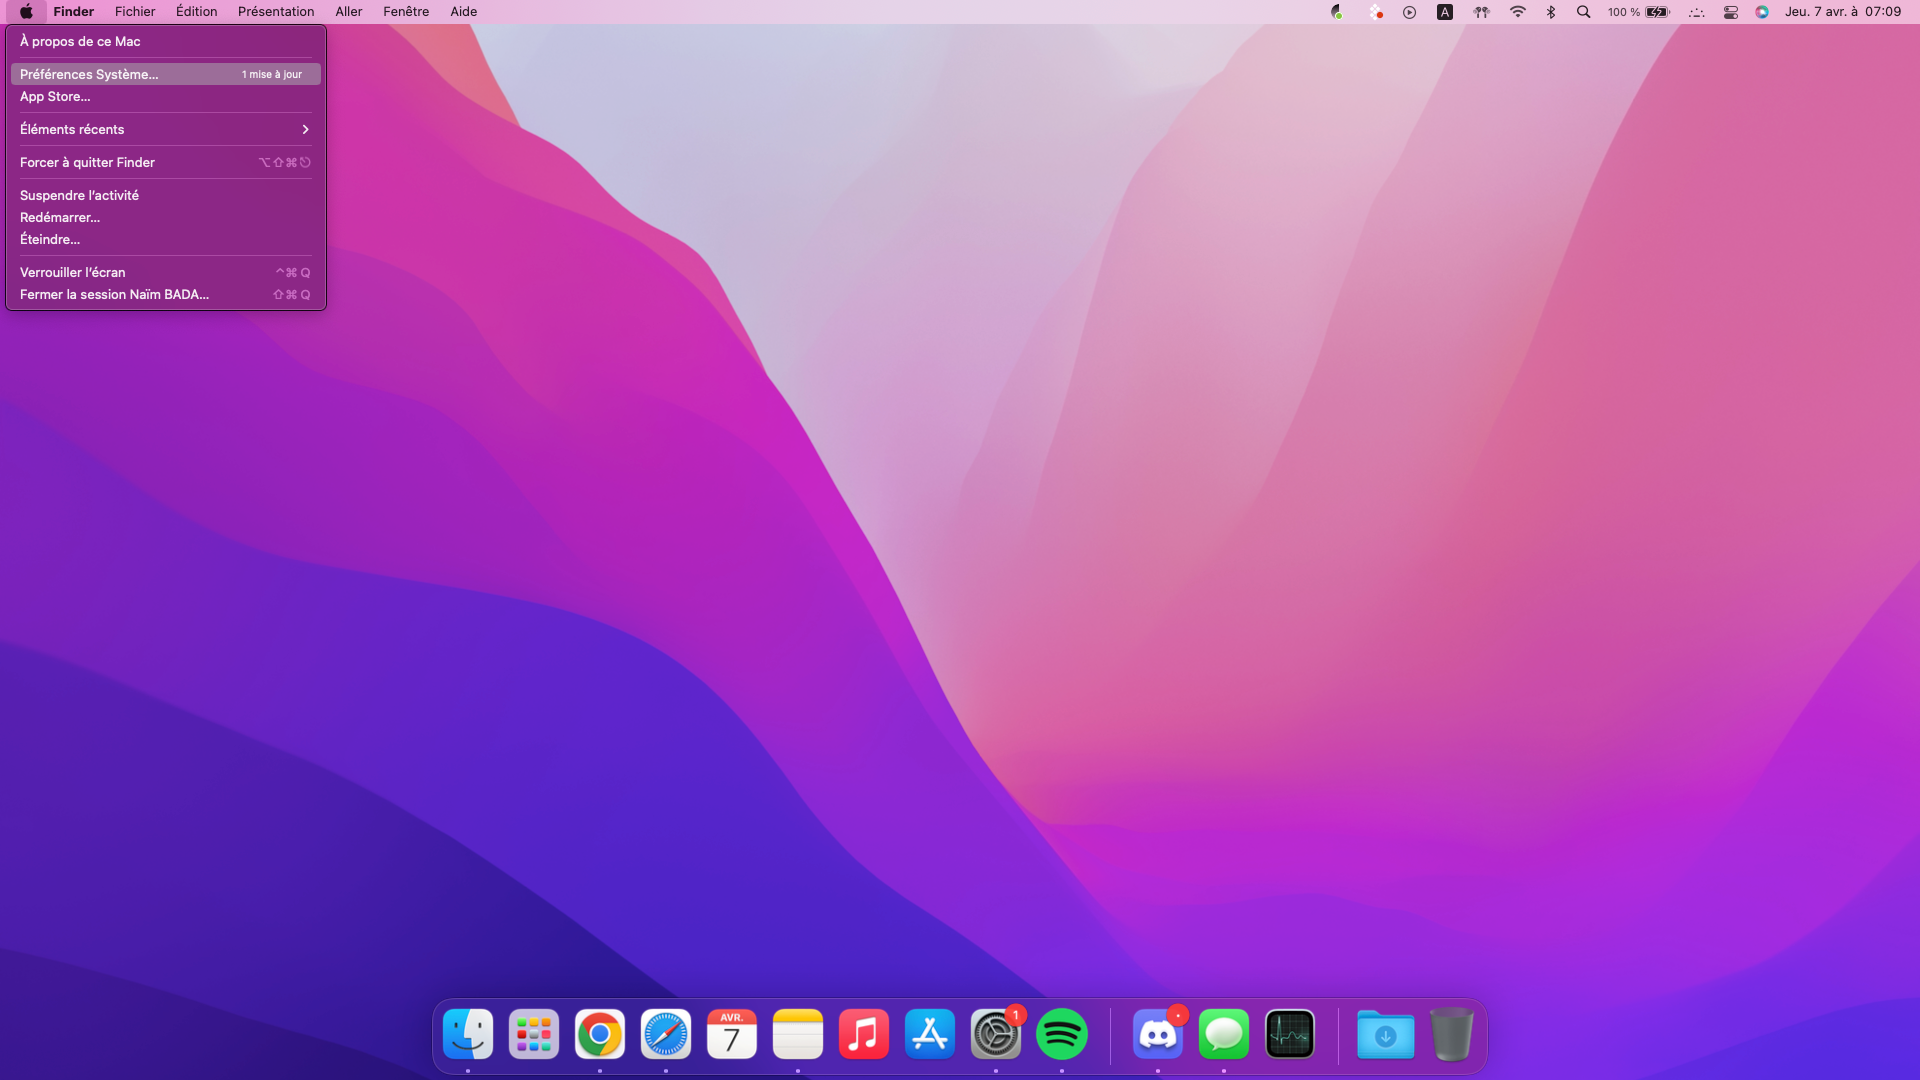Image resolution: width=1920 pixels, height=1080 pixels.
Task: Launch Apple Music from the Dock
Action: click(863, 1035)
